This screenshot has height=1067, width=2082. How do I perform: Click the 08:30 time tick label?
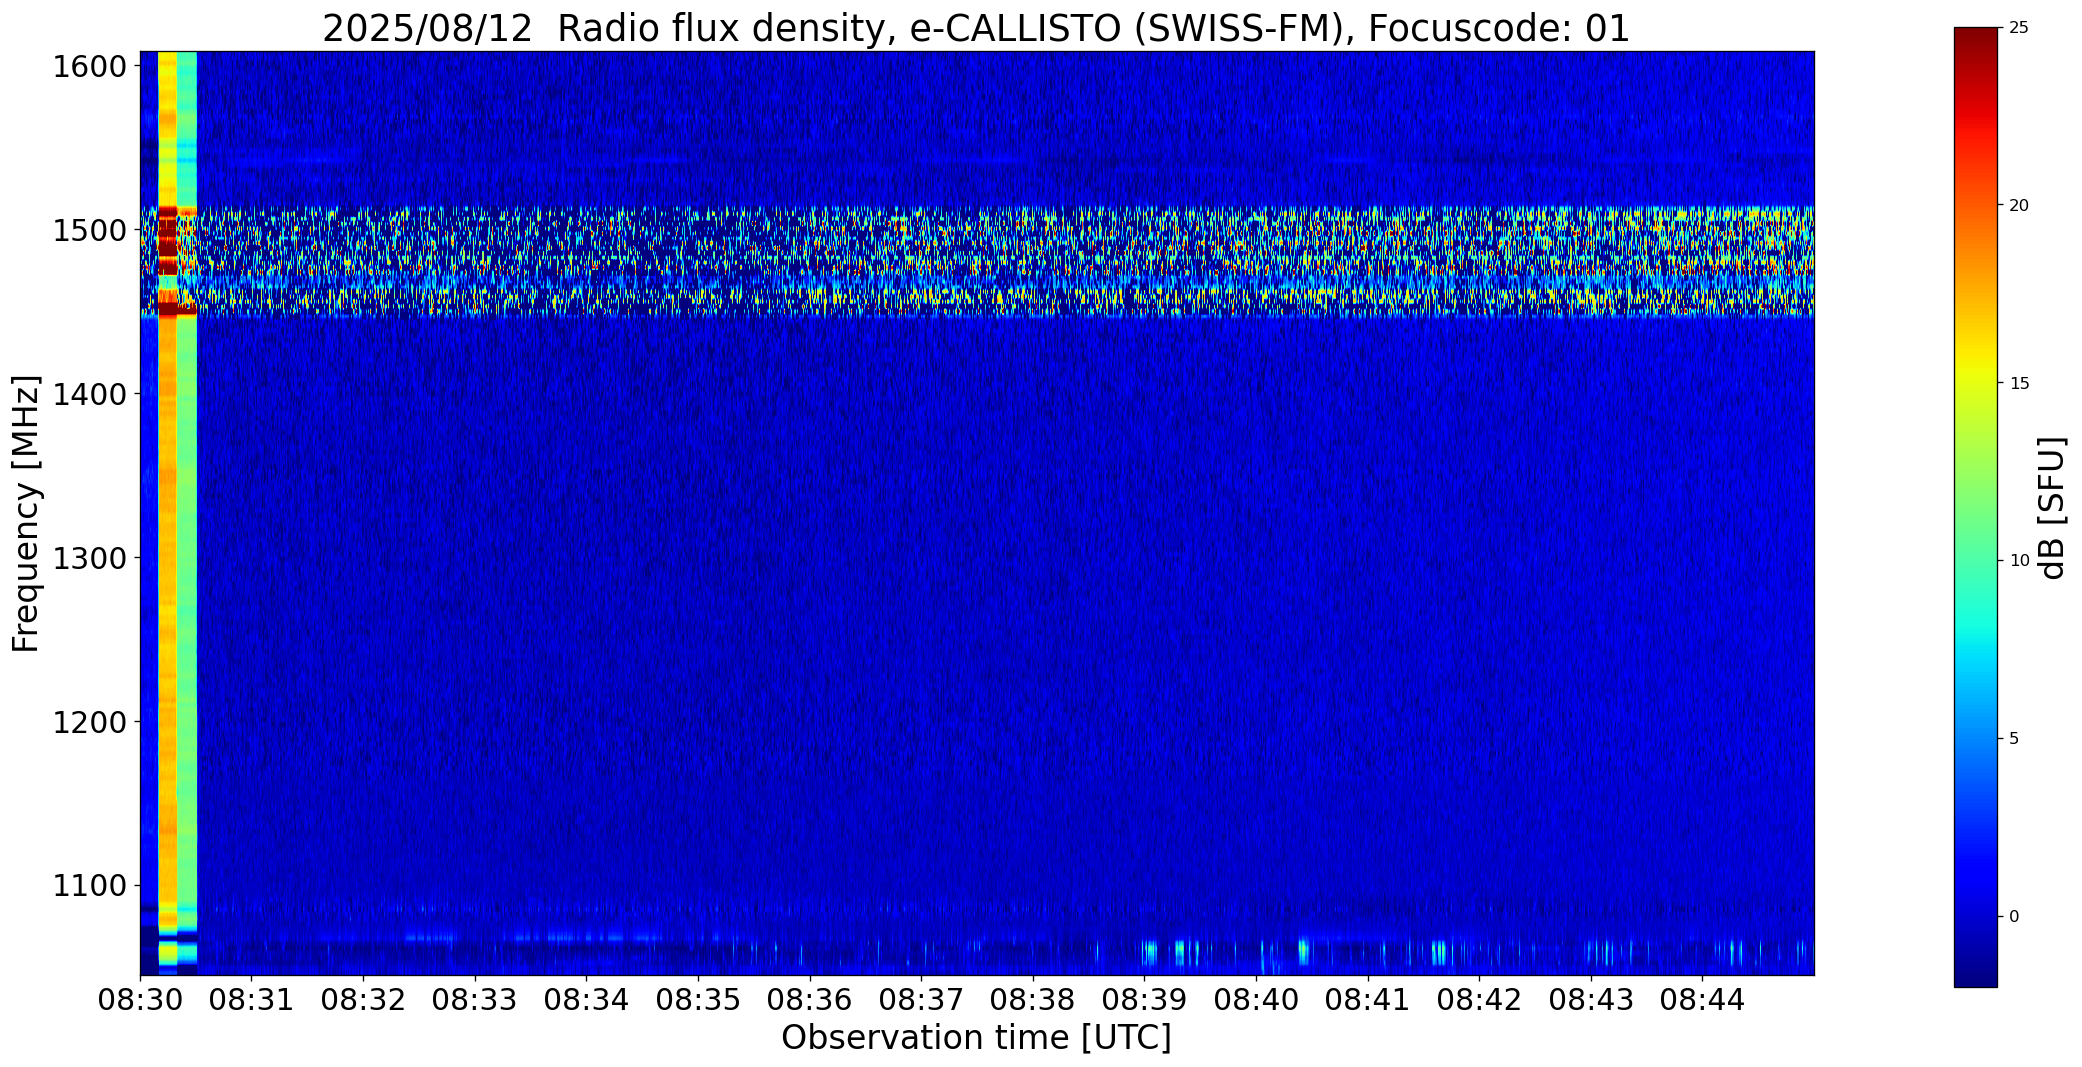[140, 999]
